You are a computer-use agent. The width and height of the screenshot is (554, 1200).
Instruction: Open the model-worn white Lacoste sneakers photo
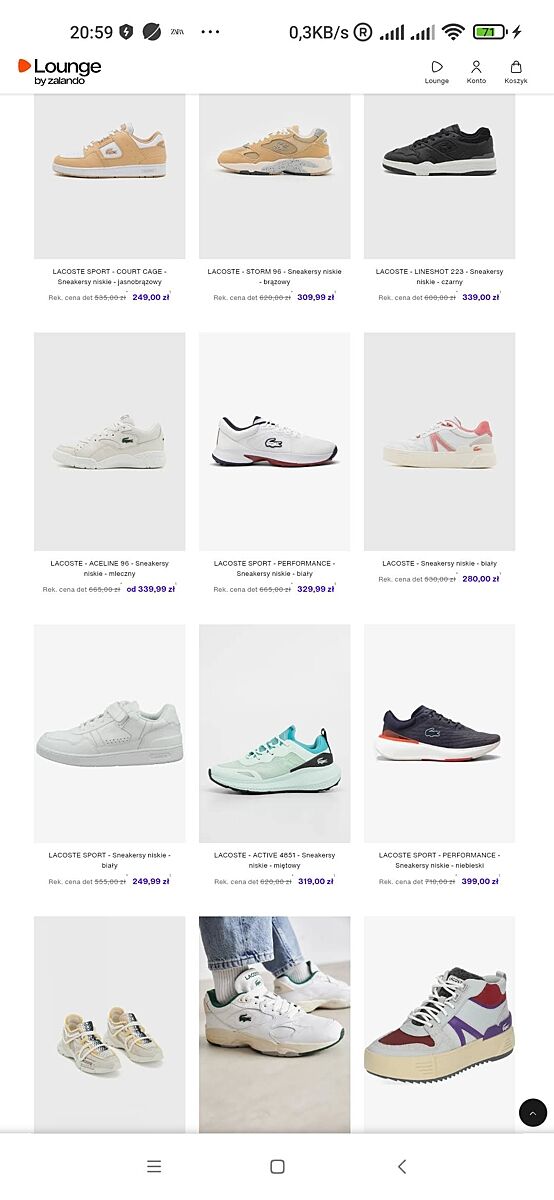[275, 1025]
